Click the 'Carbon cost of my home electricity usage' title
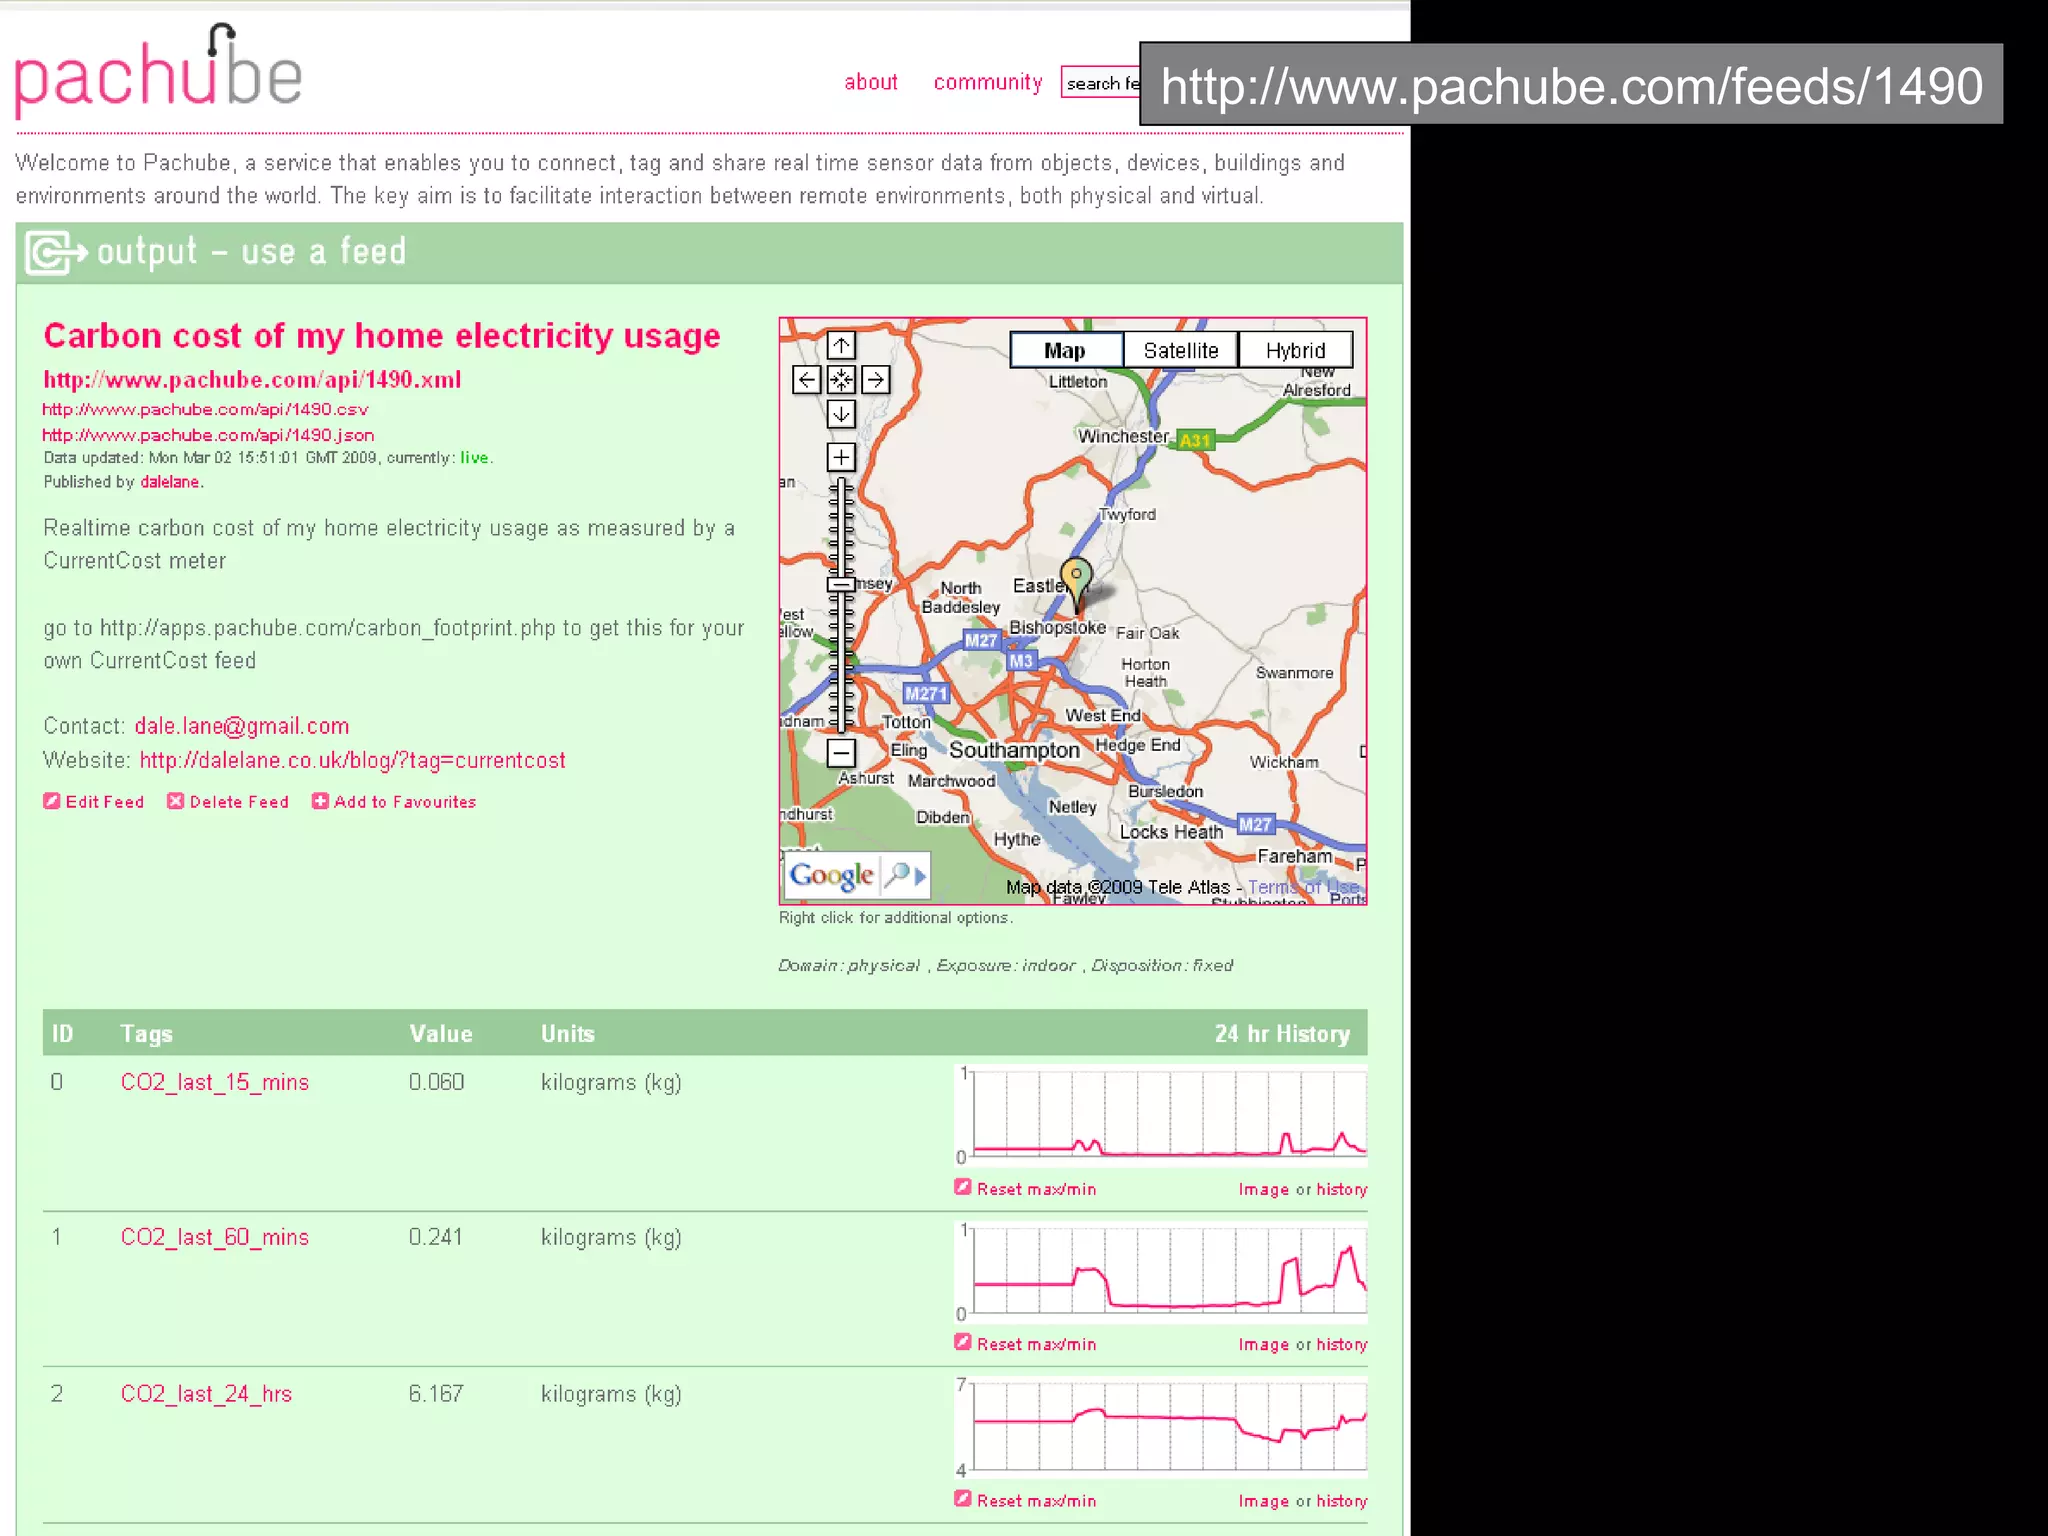2048x1536 pixels. [382, 336]
